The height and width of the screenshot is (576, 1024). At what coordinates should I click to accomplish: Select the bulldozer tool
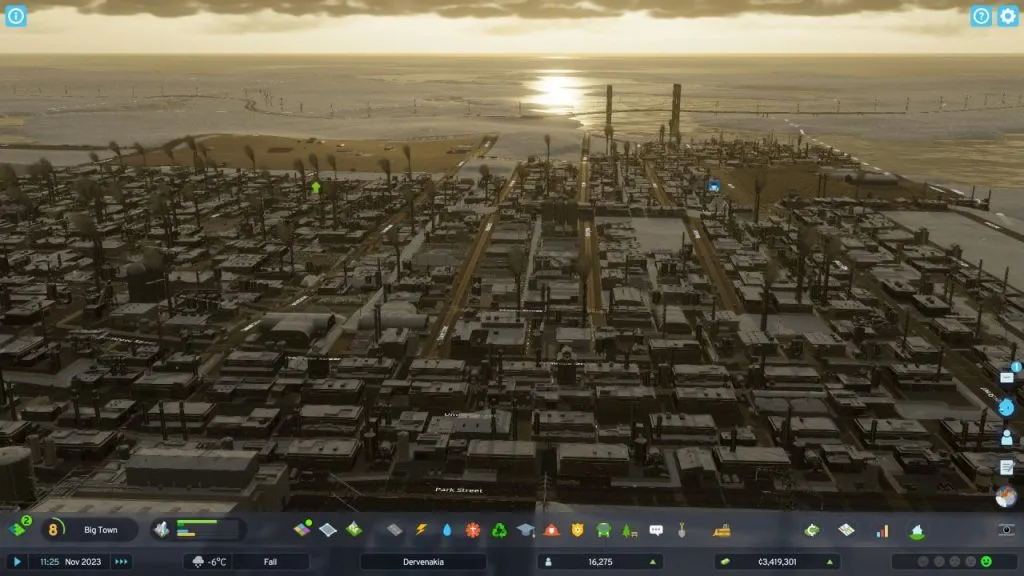[722, 530]
